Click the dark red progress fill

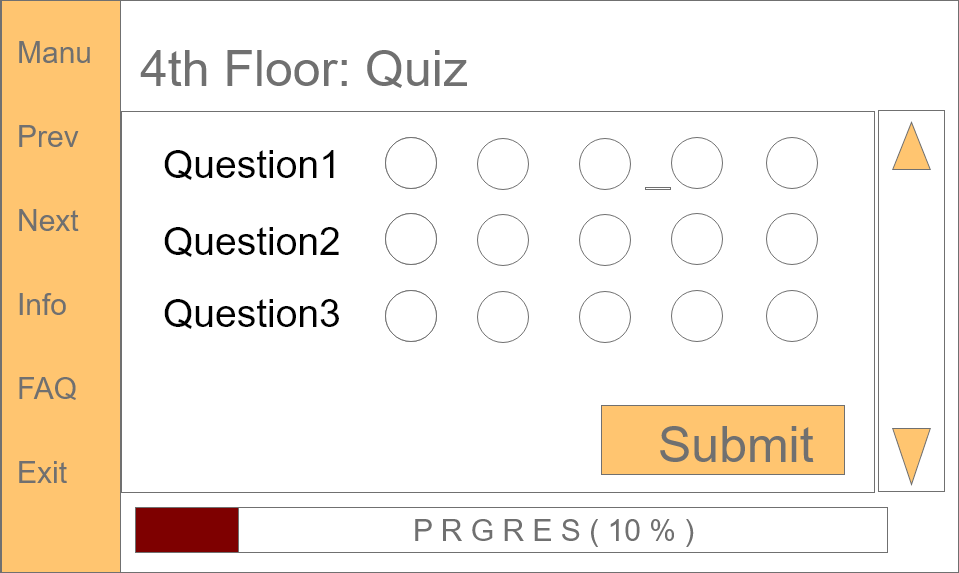tap(187, 530)
